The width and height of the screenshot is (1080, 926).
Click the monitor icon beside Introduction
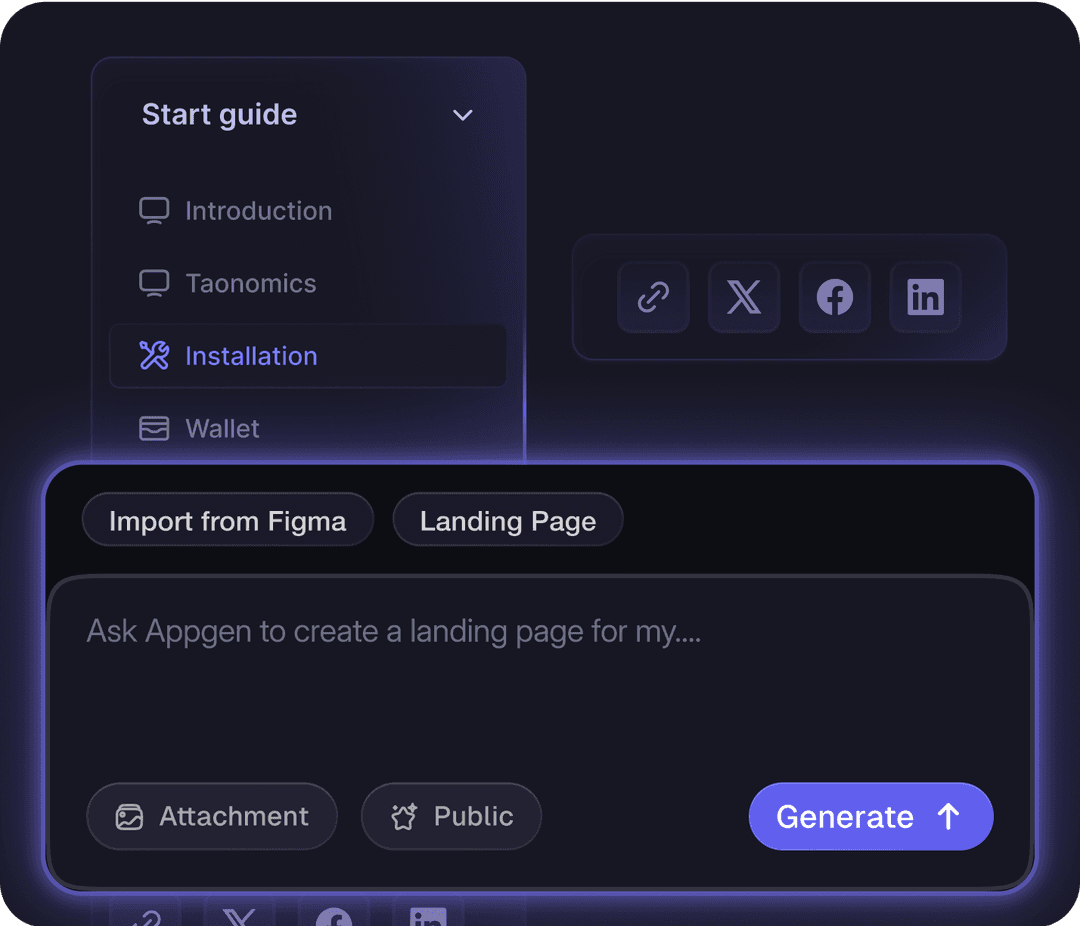point(153,210)
